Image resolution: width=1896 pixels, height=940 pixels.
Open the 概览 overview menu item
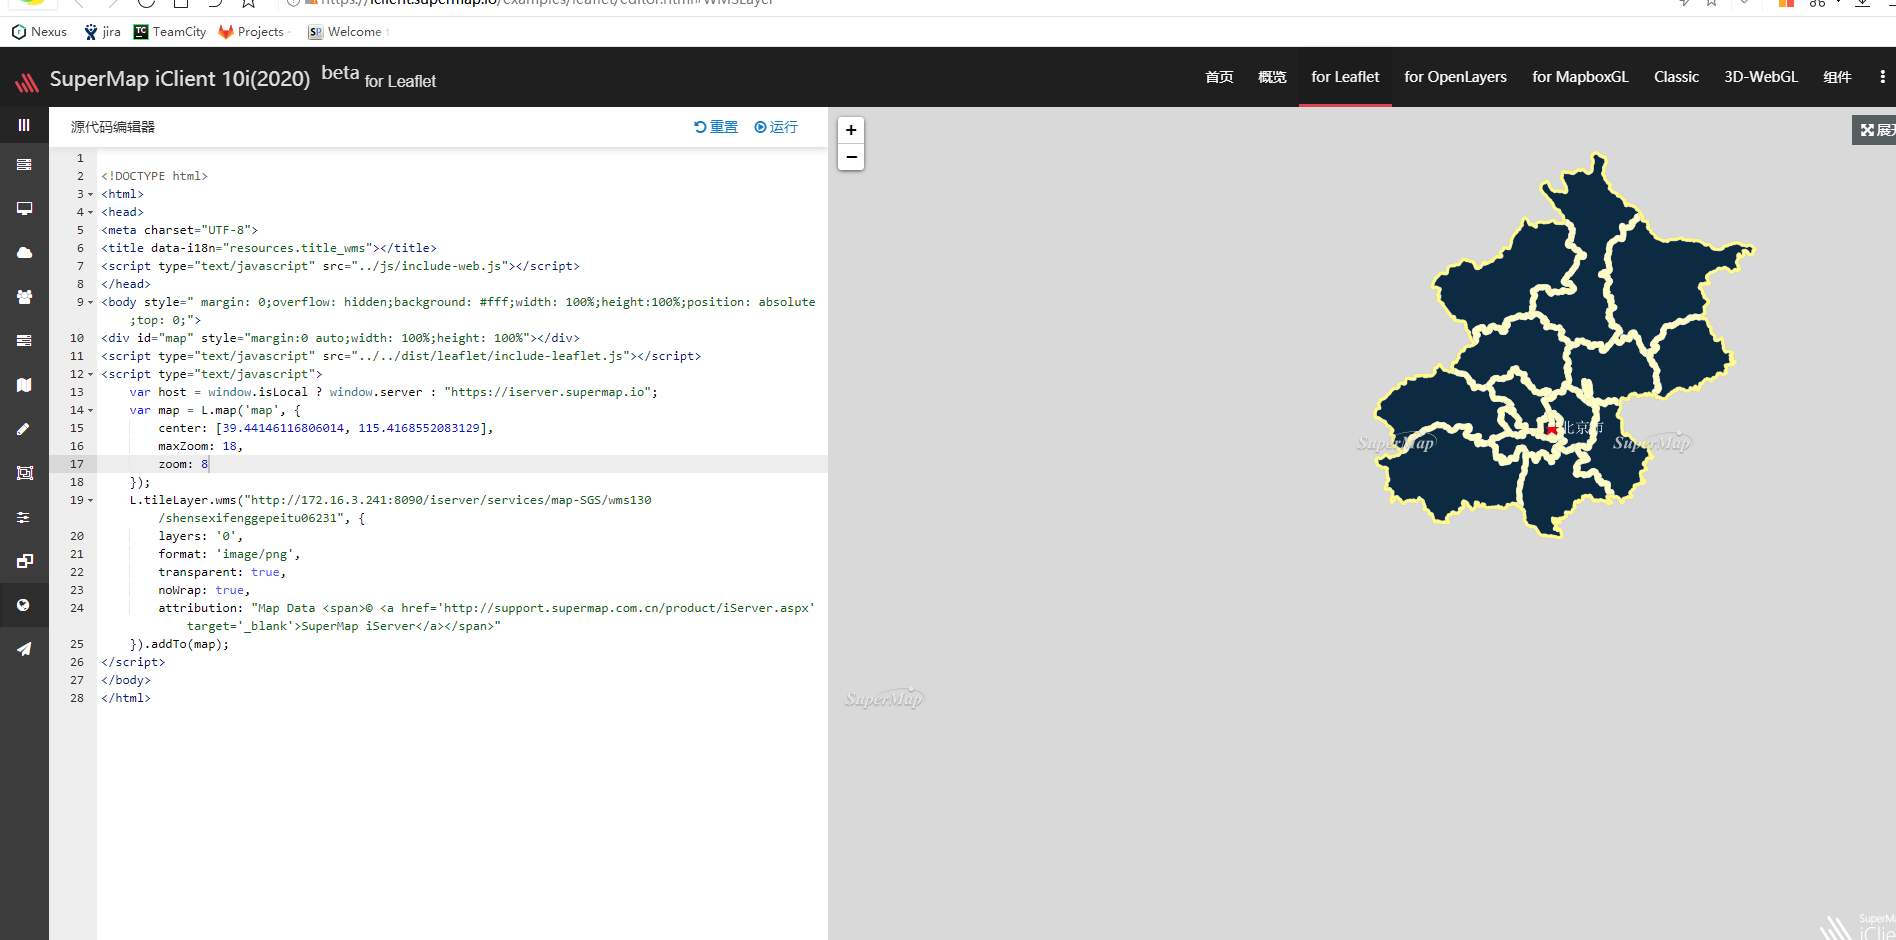[1272, 77]
